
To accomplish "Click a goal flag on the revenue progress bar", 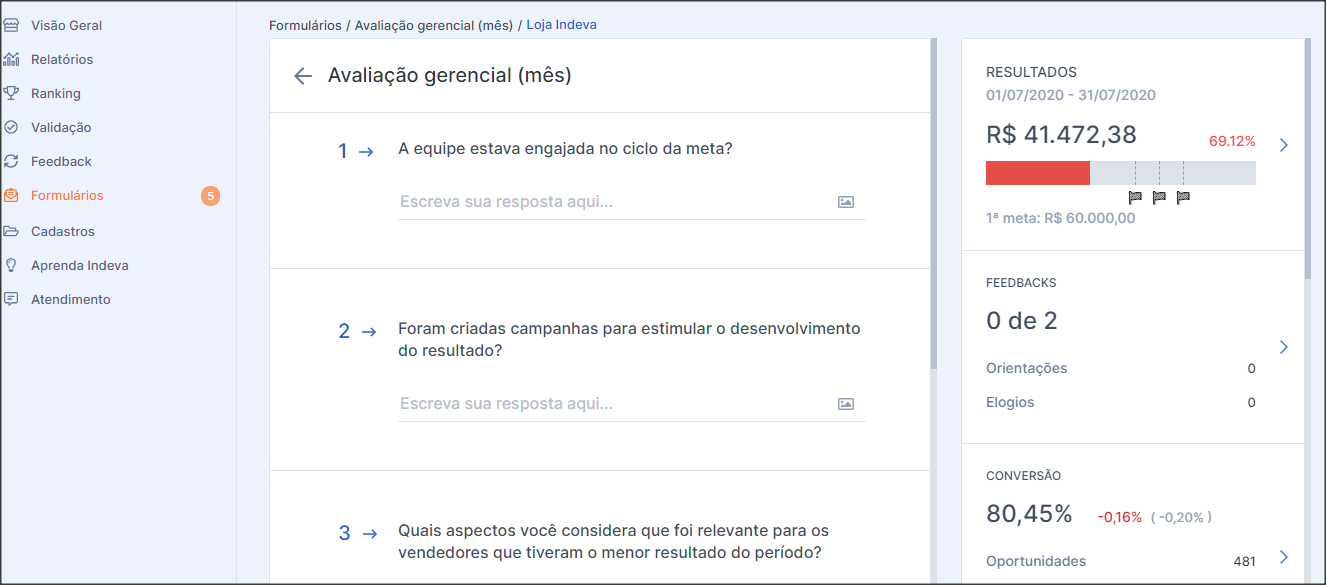I will pos(1135,197).
